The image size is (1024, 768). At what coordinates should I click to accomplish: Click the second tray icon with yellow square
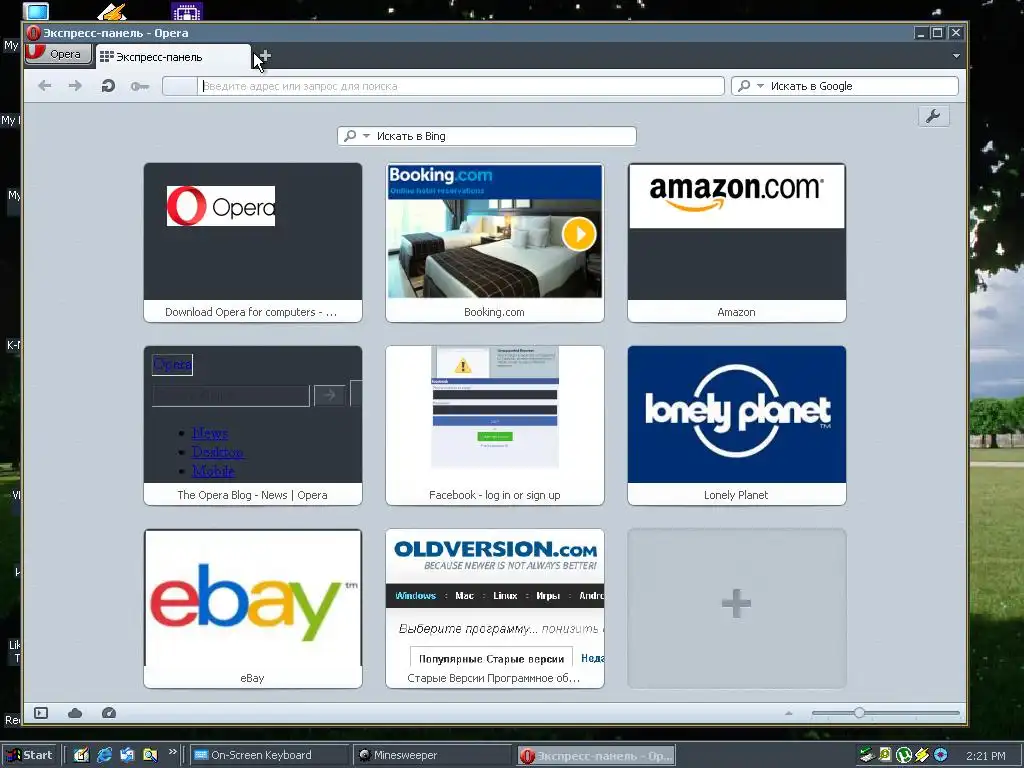[885, 755]
